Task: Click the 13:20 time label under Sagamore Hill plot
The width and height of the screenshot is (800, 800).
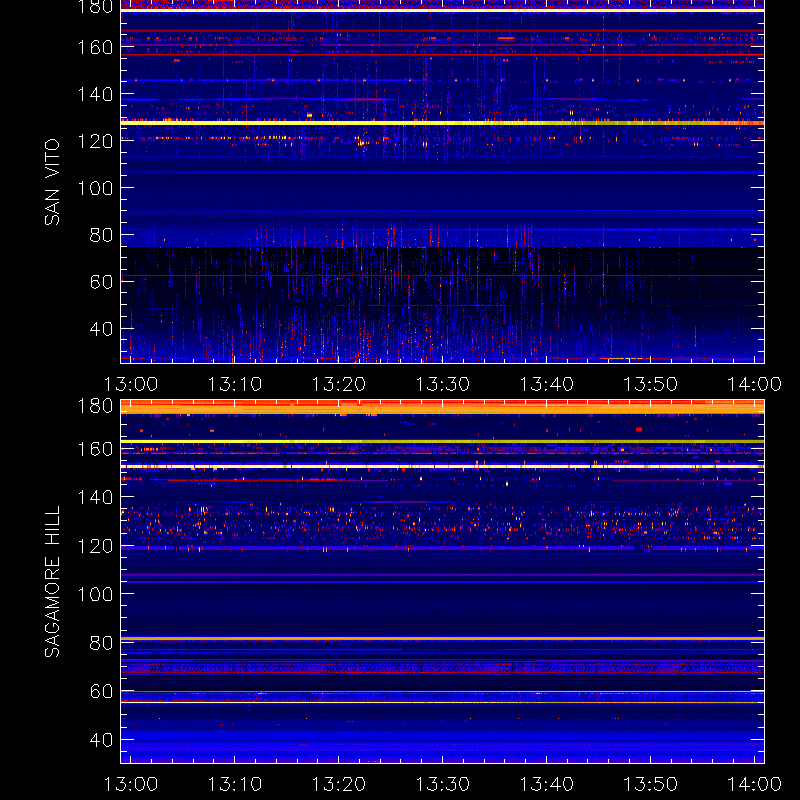Action: (339, 784)
